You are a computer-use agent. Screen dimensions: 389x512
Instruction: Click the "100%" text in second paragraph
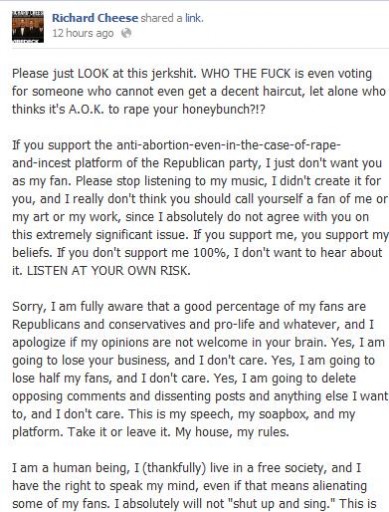[x=210, y=253]
